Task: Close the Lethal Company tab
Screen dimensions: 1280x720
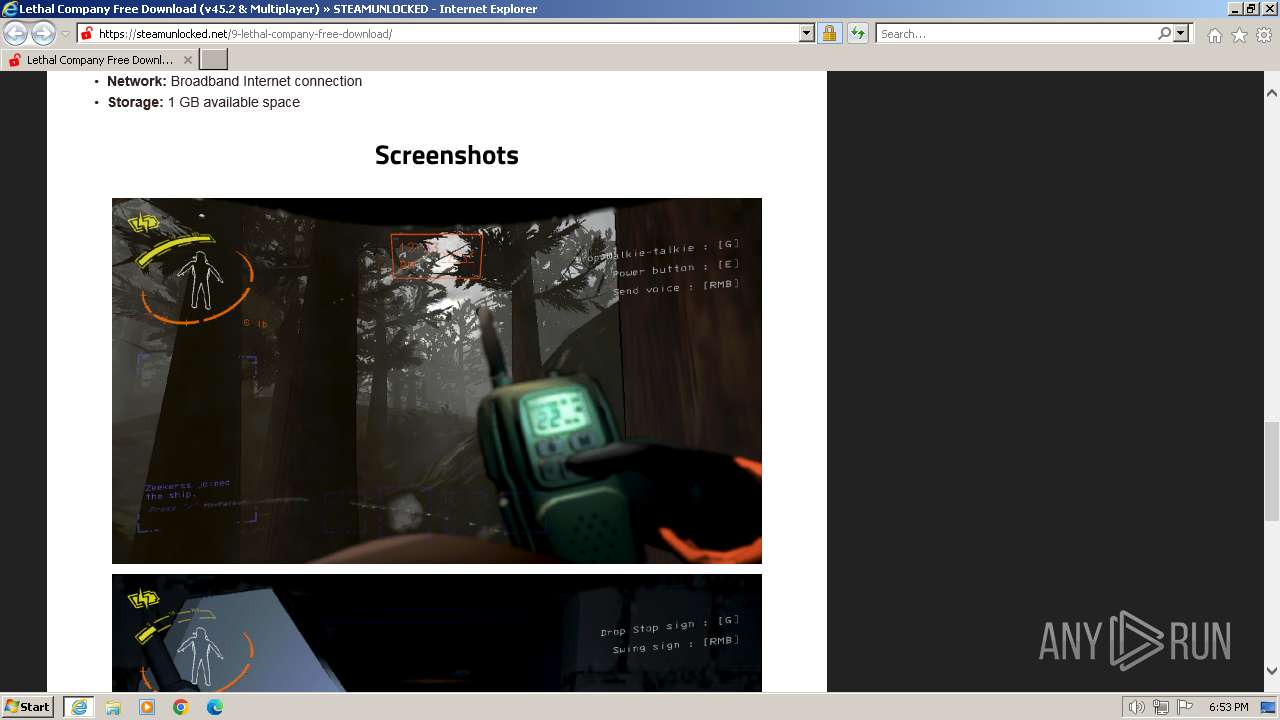Action: pos(188,60)
